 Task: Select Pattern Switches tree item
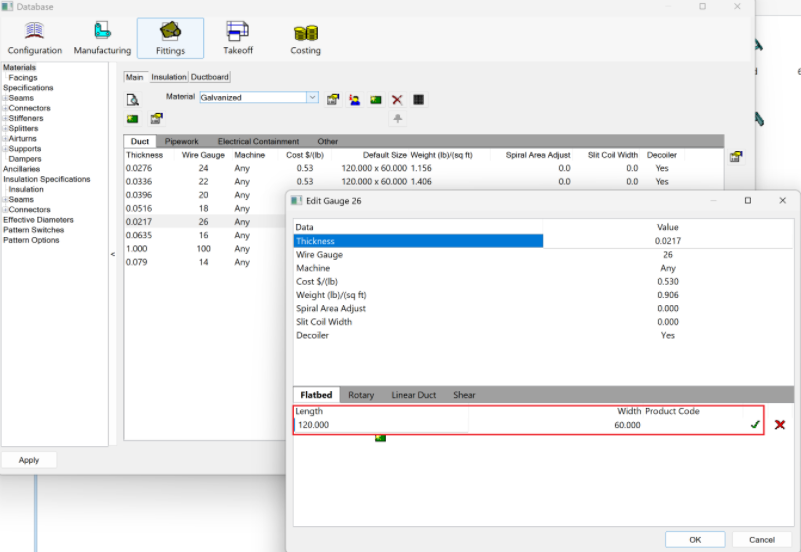pos(34,230)
